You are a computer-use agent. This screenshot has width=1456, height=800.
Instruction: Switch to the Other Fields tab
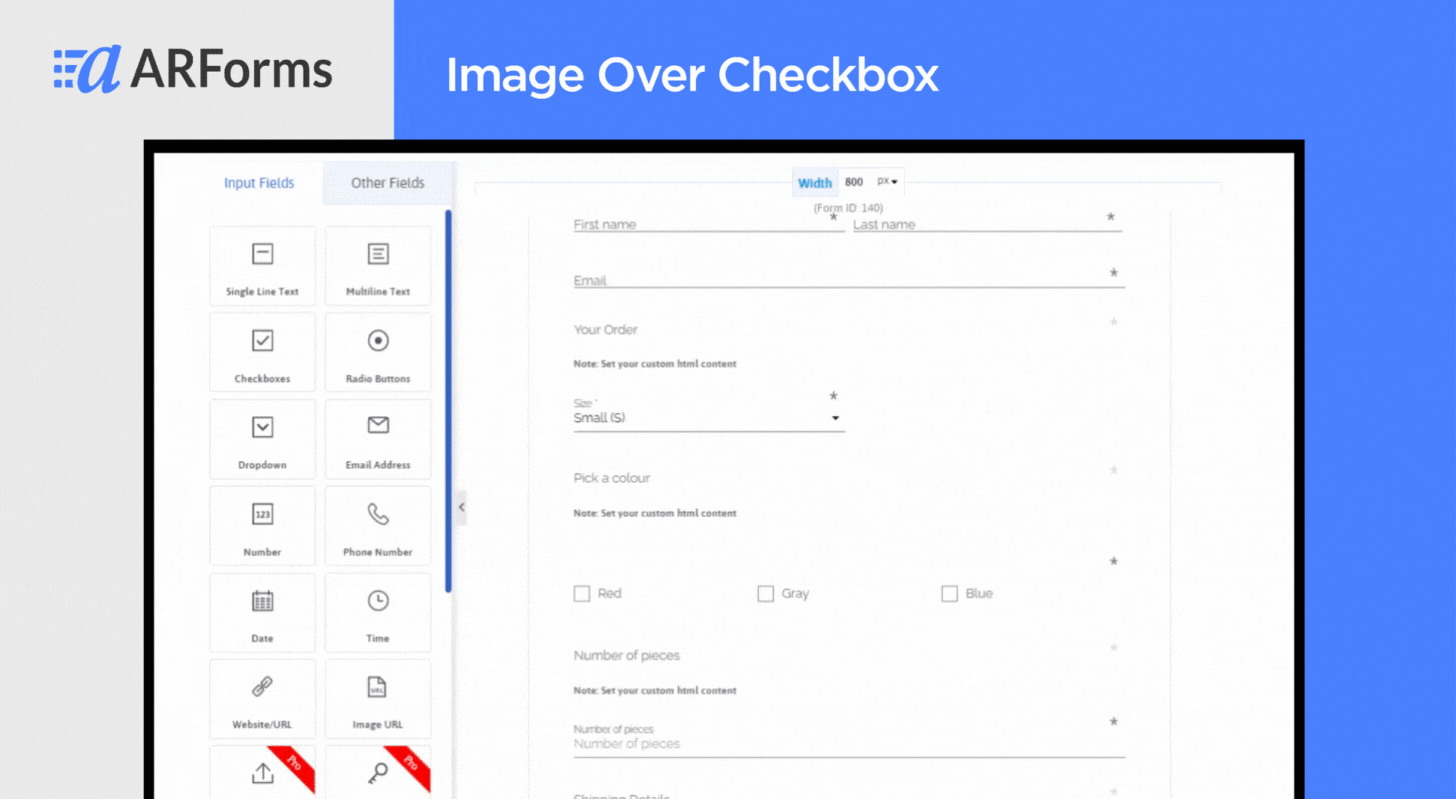(x=388, y=183)
